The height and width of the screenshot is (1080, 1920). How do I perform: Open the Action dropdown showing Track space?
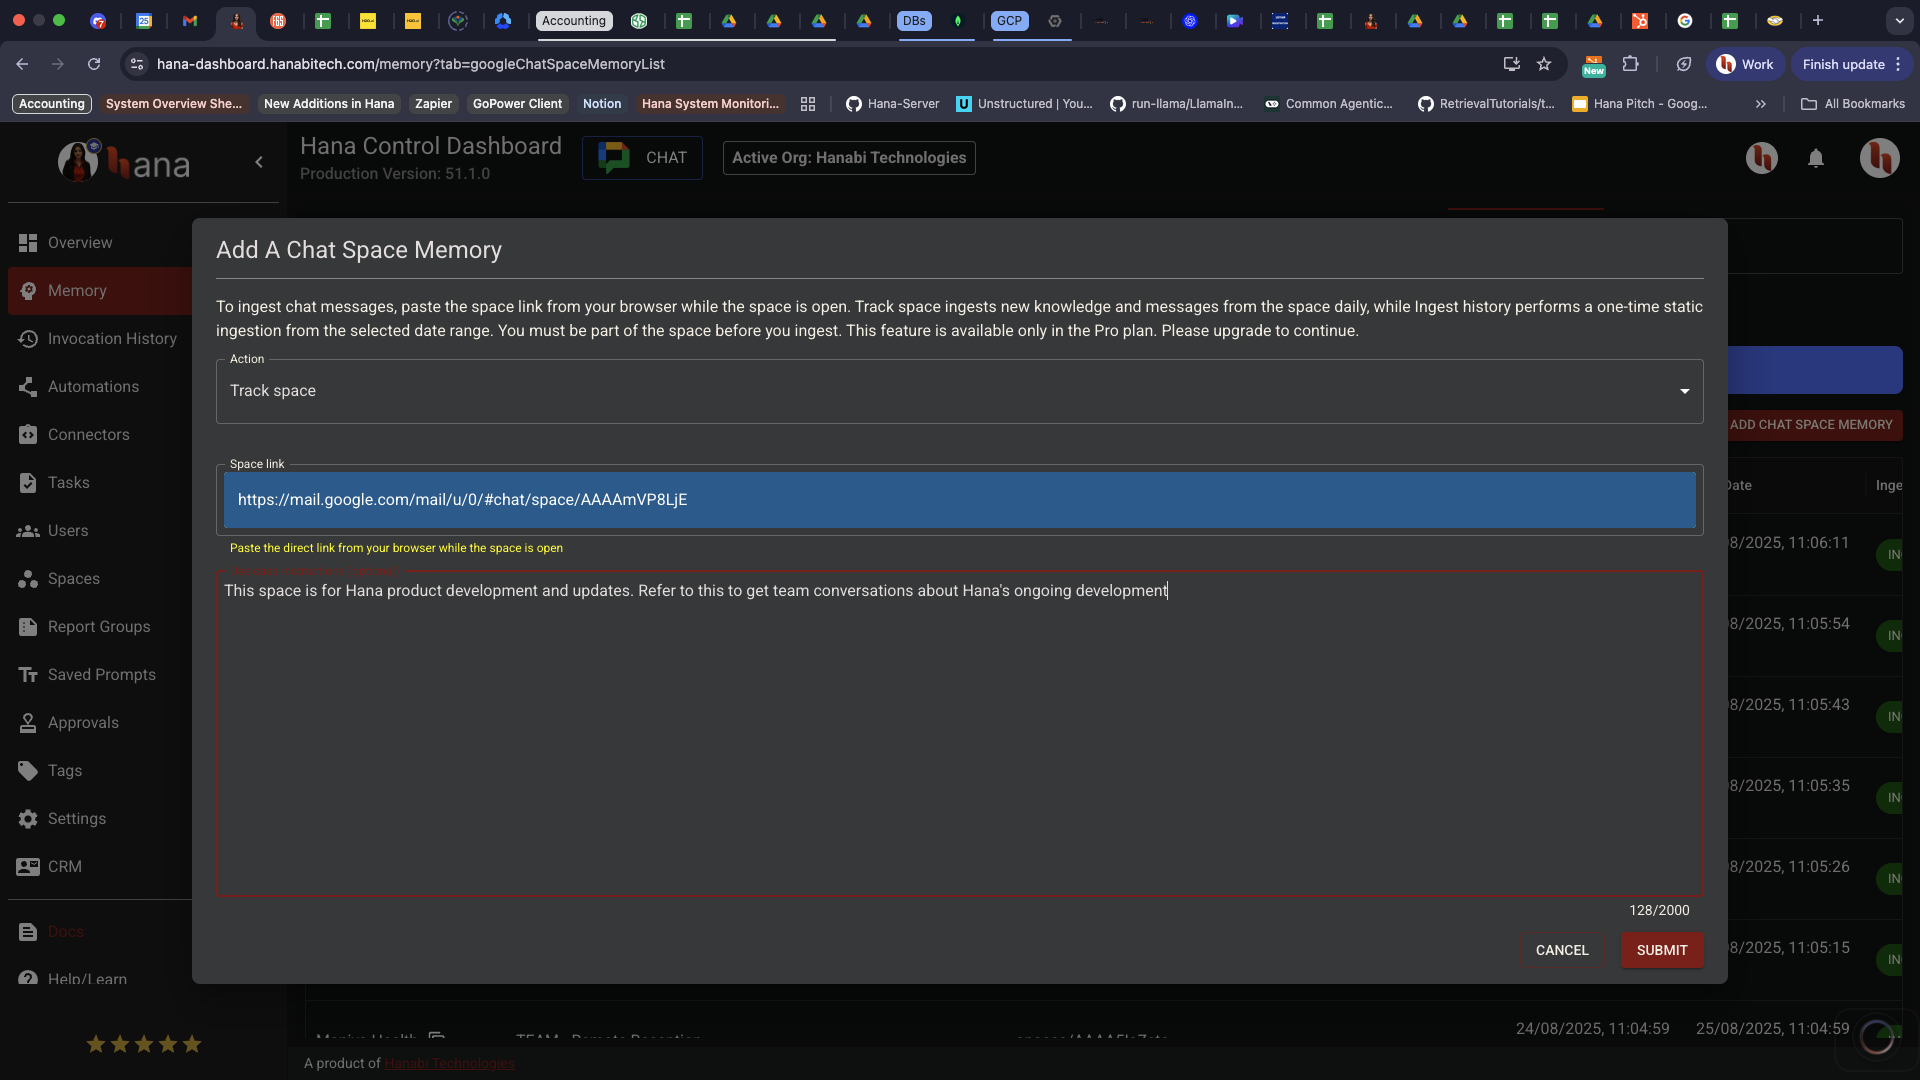(960, 391)
